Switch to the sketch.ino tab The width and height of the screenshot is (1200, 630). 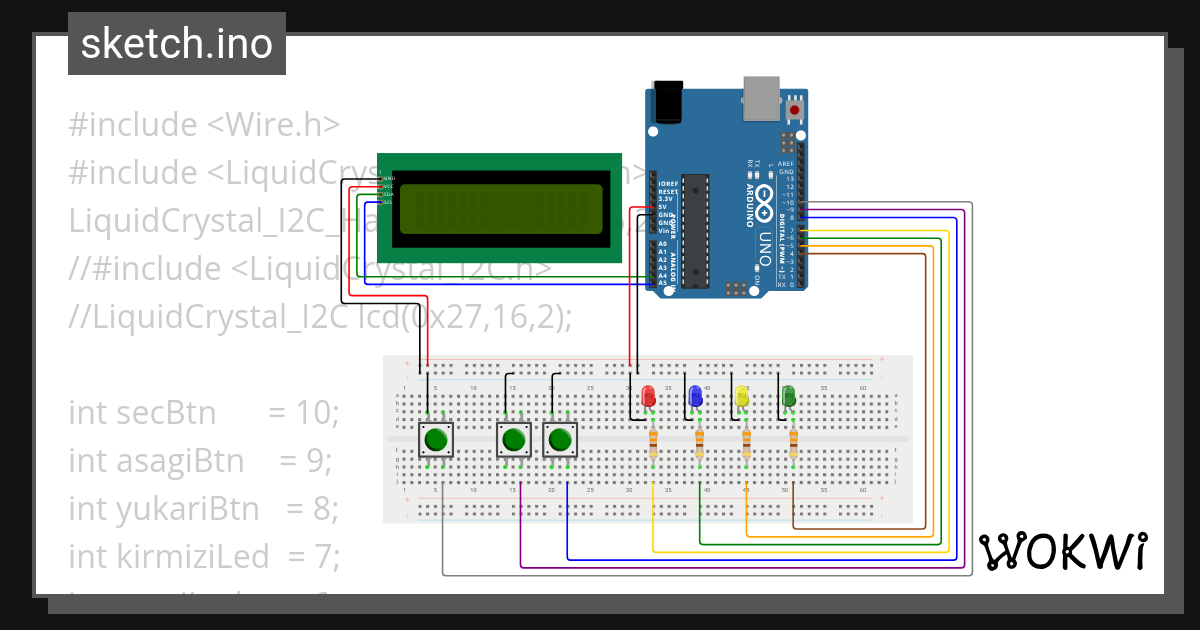pos(176,43)
